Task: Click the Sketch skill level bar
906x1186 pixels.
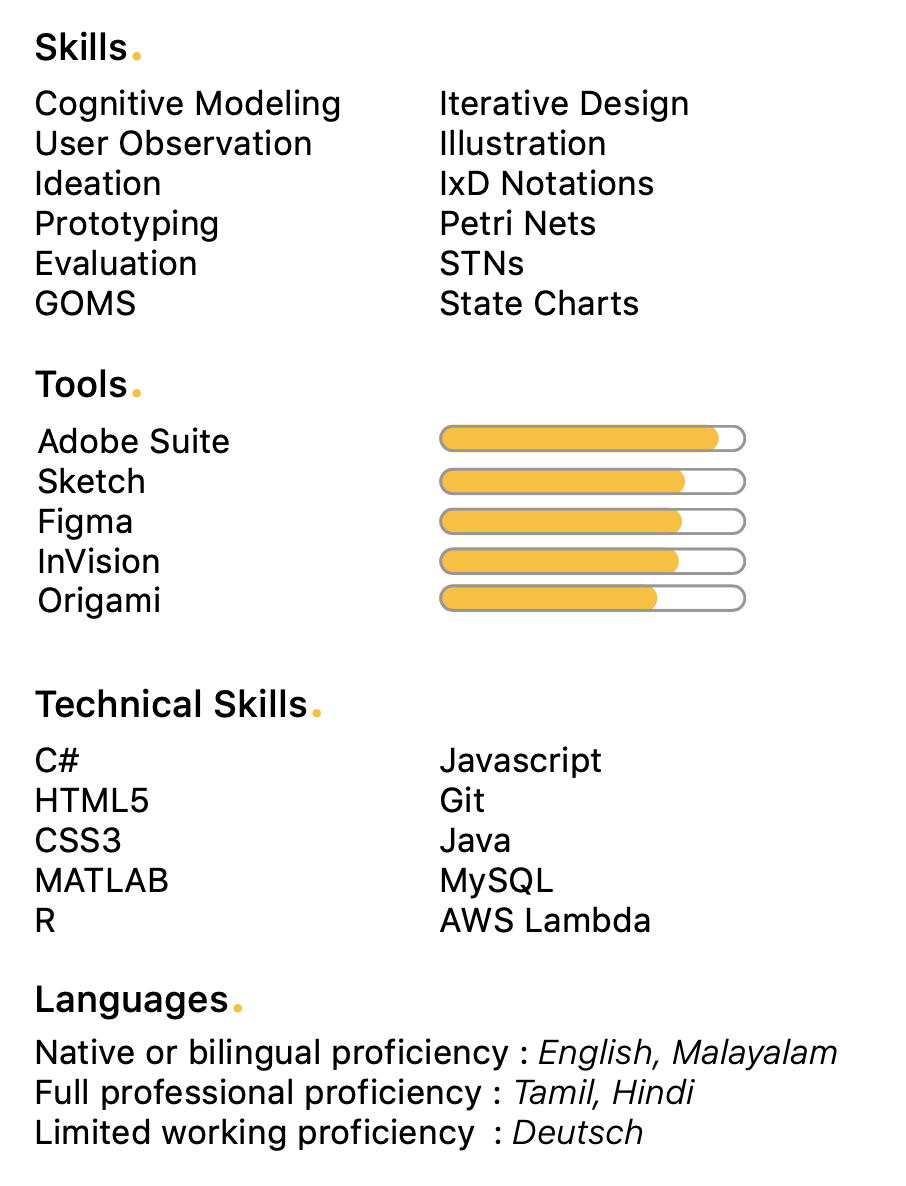Action: [592, 481]
